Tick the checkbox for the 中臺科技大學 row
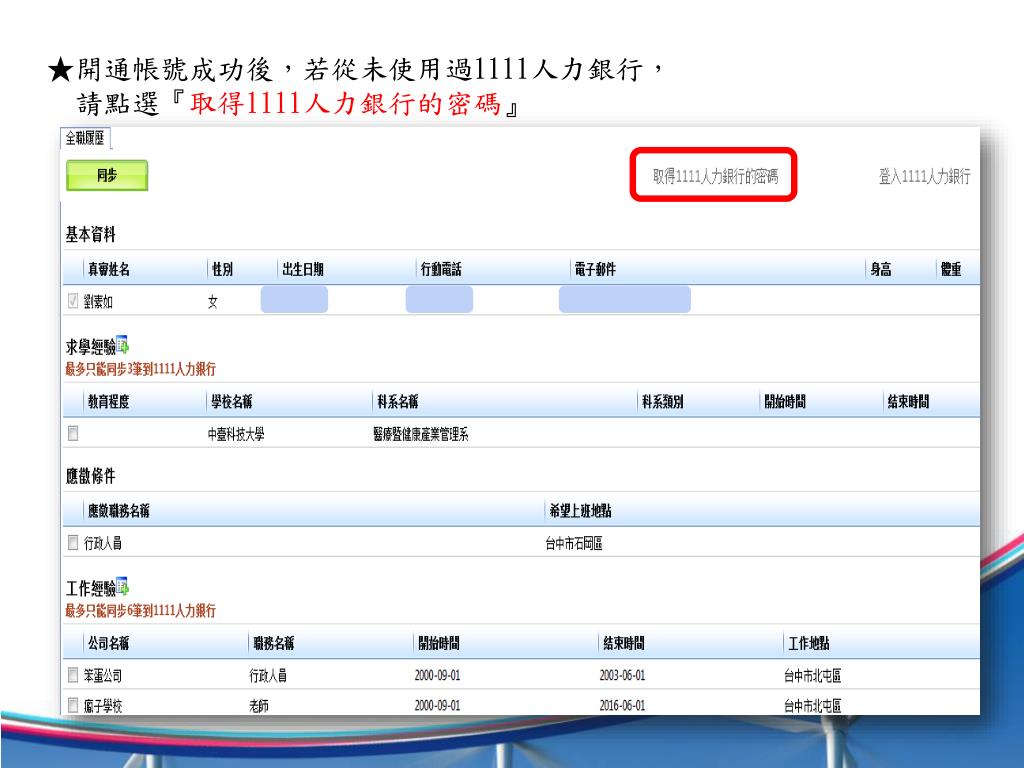Viewport: 1024px width, 768px height. pyautogui.click(x=73, y=433)
